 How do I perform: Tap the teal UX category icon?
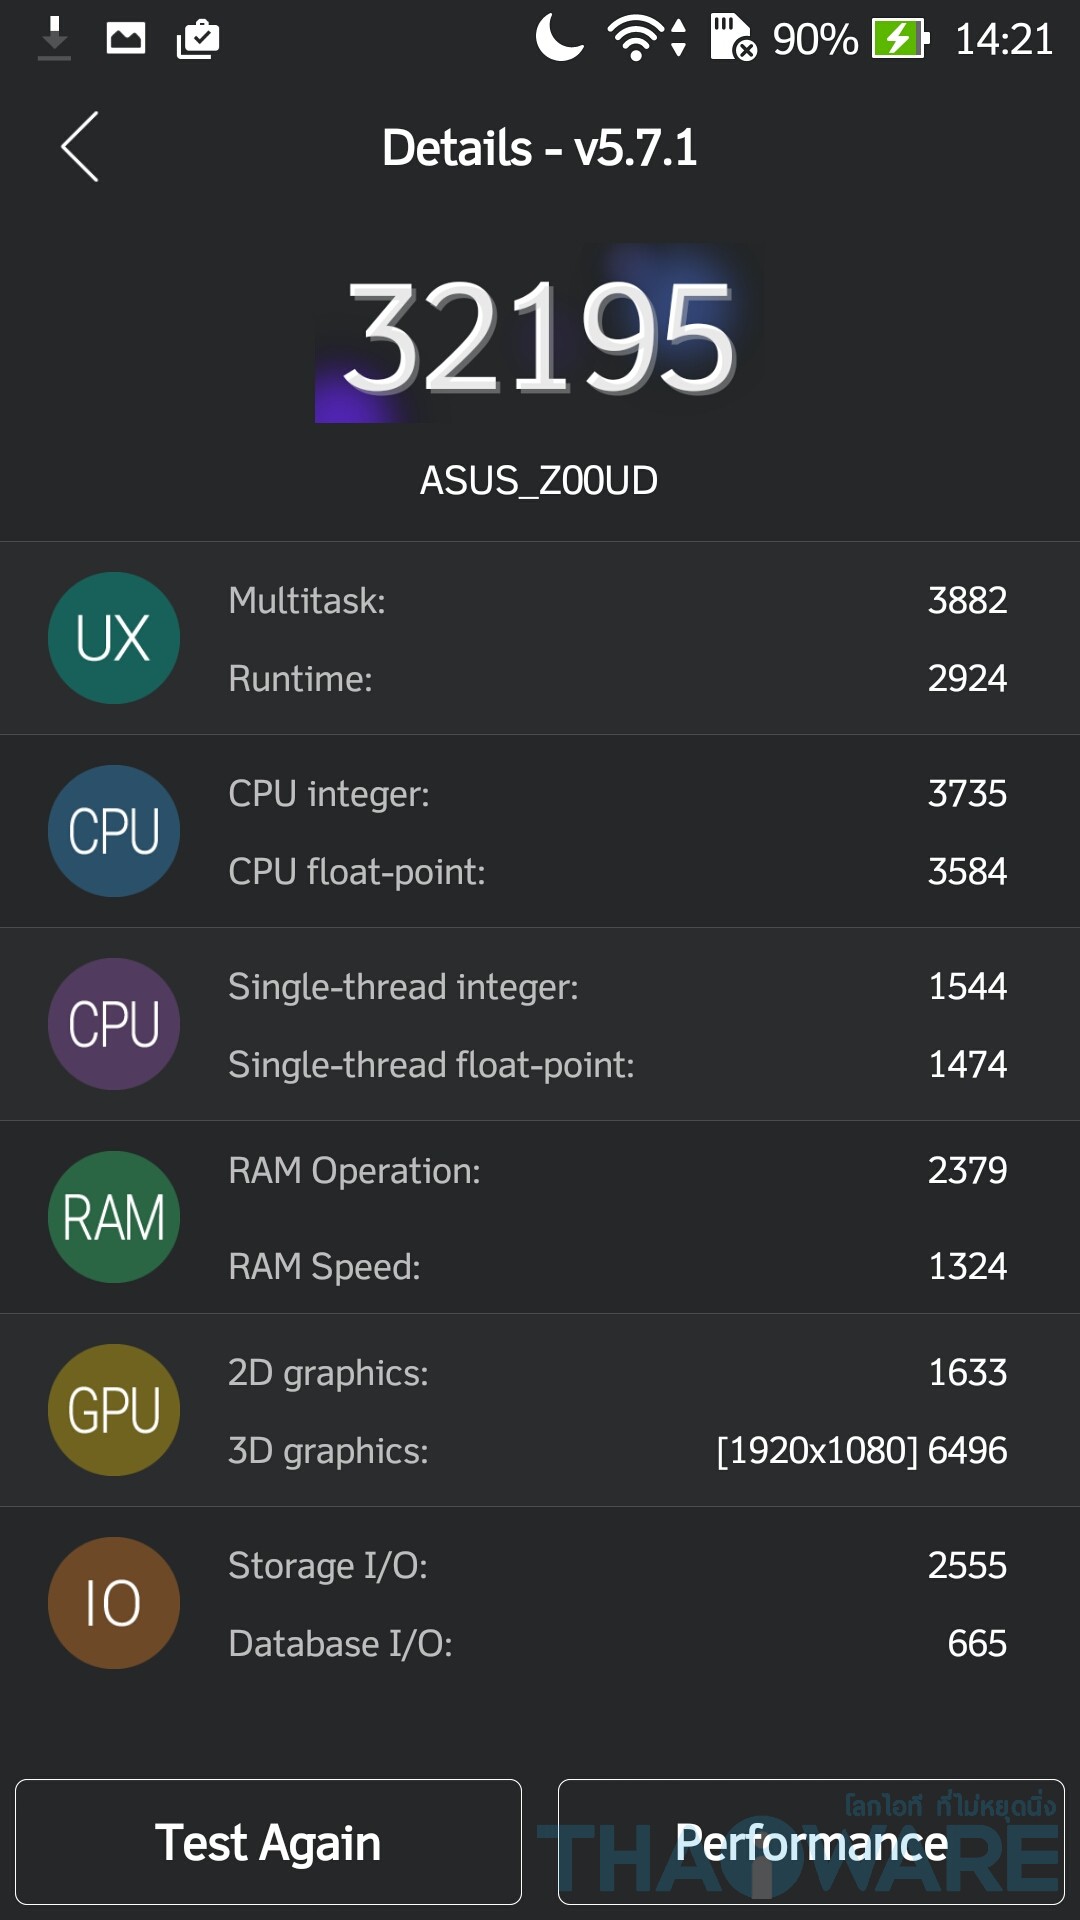[114, 638]
